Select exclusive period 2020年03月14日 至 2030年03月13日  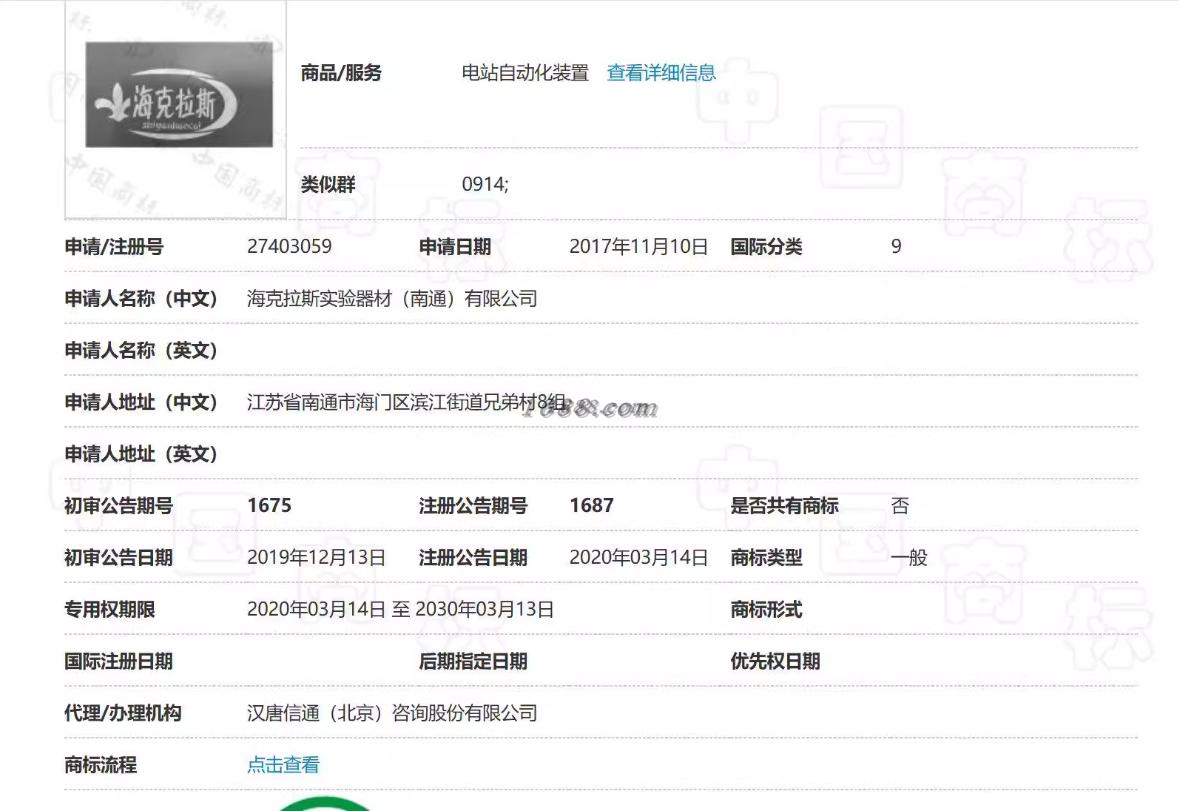pyautogui.click(x=401, y=610)
